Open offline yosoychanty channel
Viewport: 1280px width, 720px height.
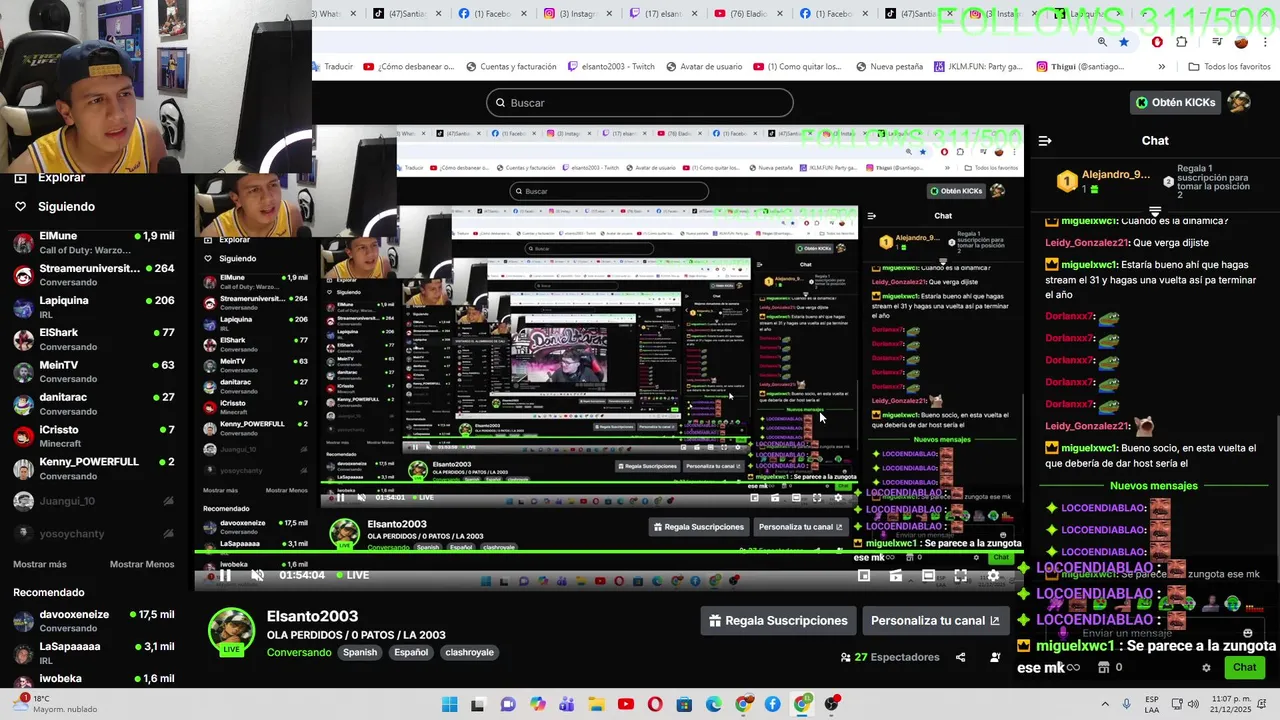coord(95,533)
